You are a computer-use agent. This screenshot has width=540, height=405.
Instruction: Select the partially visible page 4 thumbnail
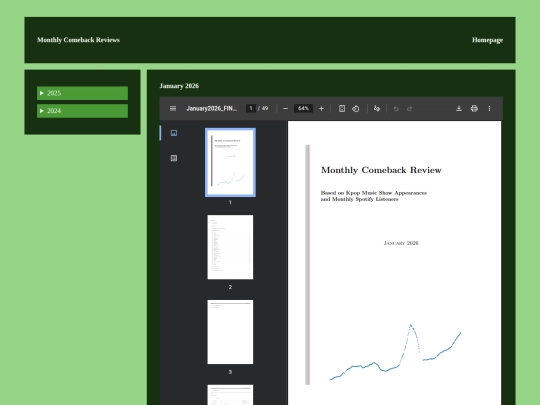[230, 395]
